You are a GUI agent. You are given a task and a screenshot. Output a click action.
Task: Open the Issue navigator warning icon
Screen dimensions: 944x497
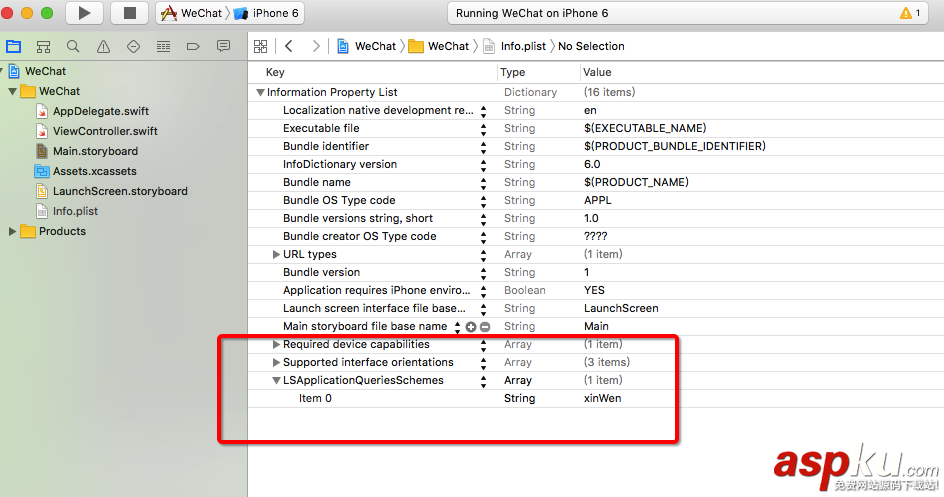[104, 46]
